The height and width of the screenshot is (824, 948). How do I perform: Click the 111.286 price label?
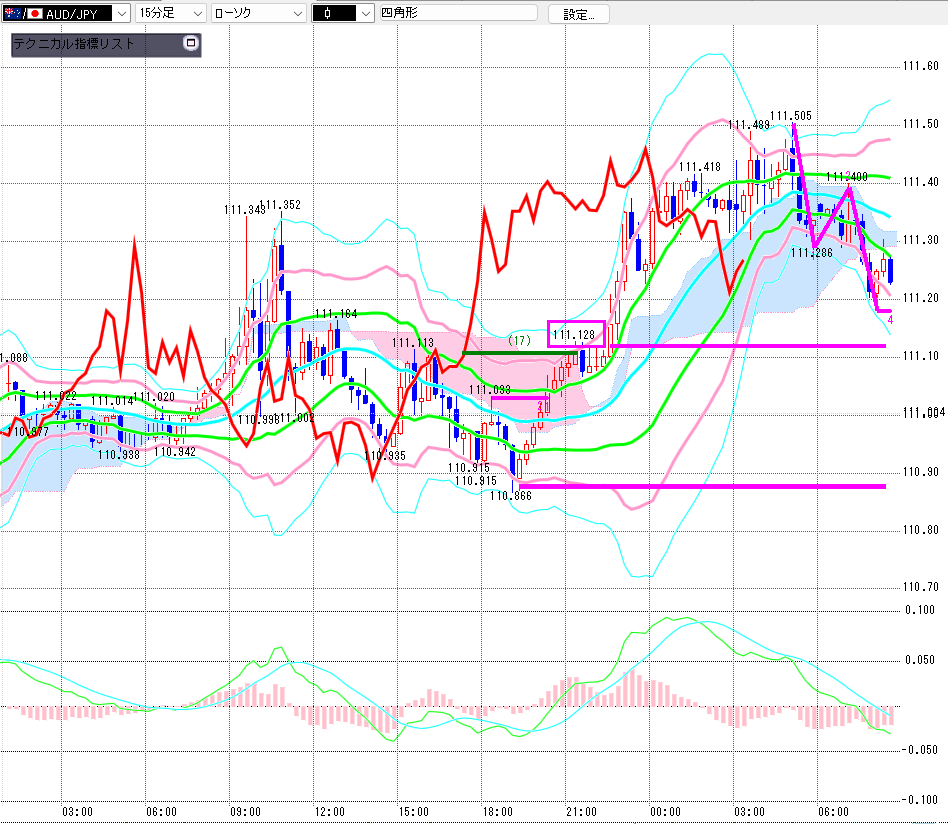812,253
